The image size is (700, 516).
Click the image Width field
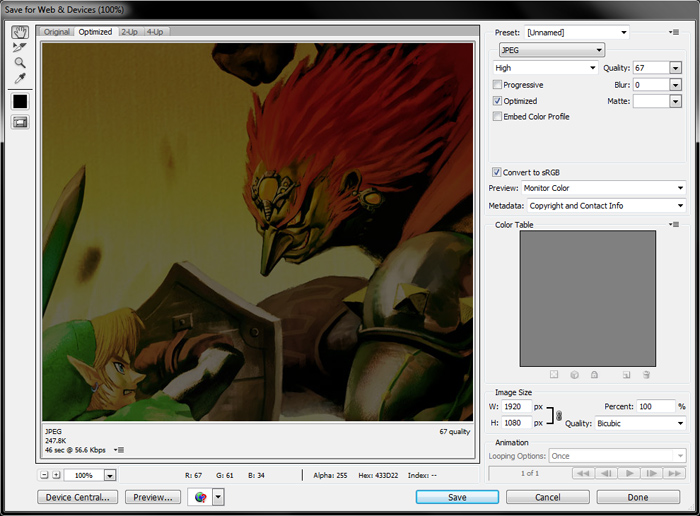[x=517, y=407]
